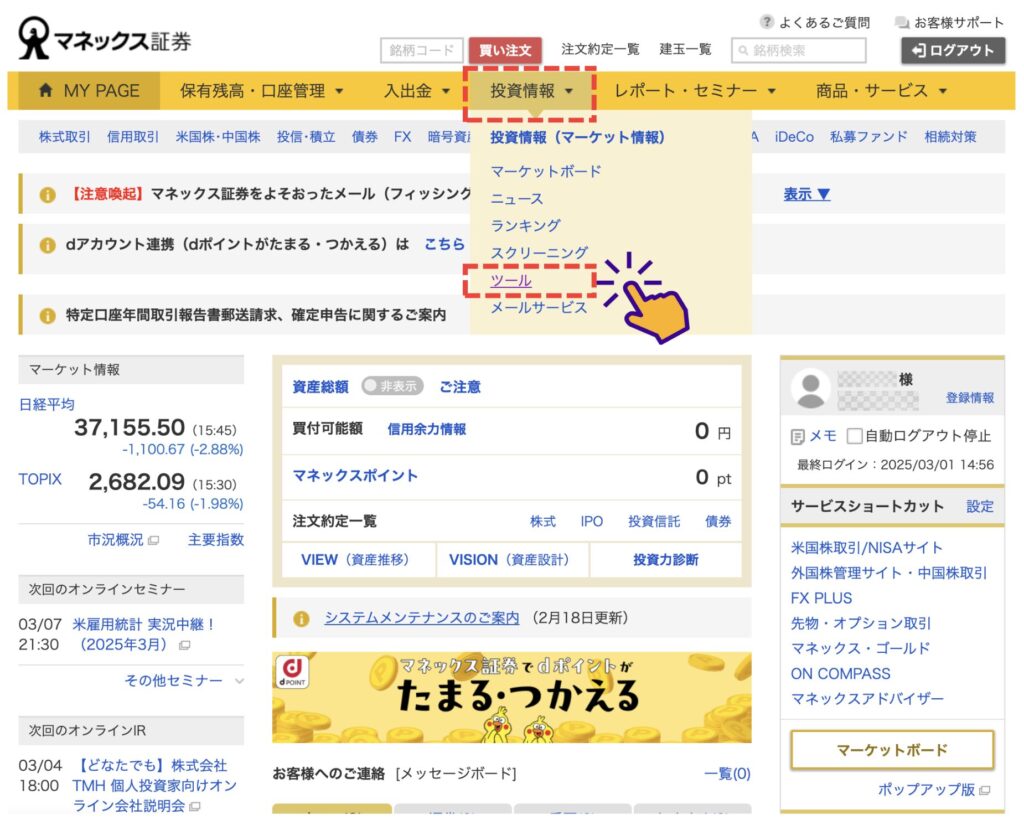The image size is (1024, 825).
Task: Click the info icon beside 【注意喚起】 notice
Action: [x=47, y=195]
